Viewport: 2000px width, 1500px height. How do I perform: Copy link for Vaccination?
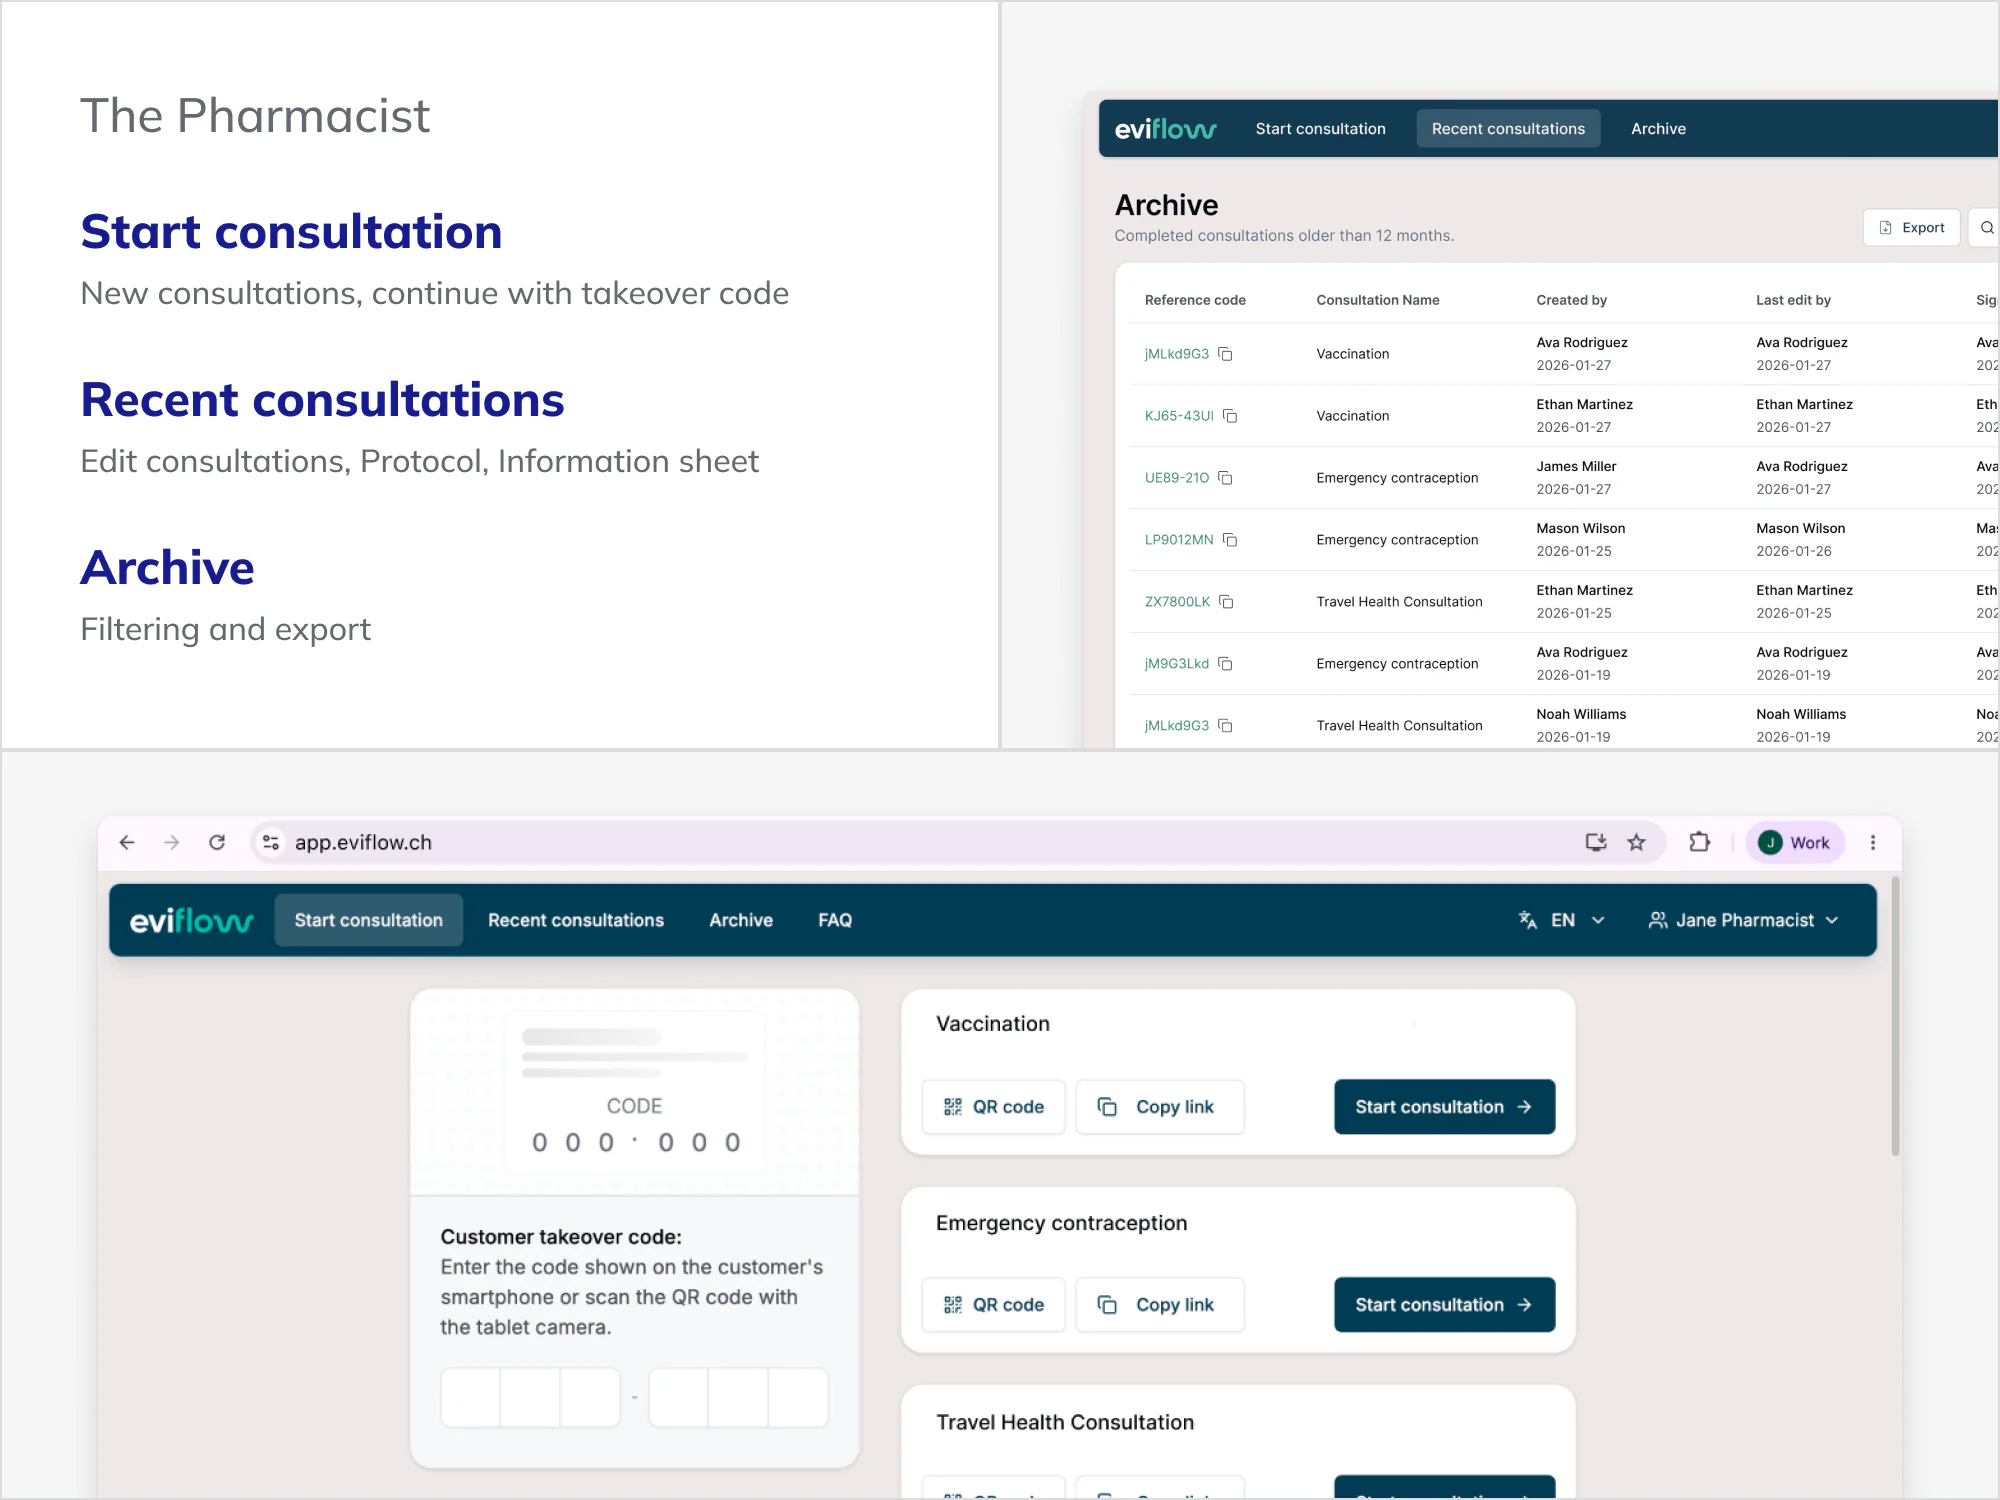pos(1159,1107)
